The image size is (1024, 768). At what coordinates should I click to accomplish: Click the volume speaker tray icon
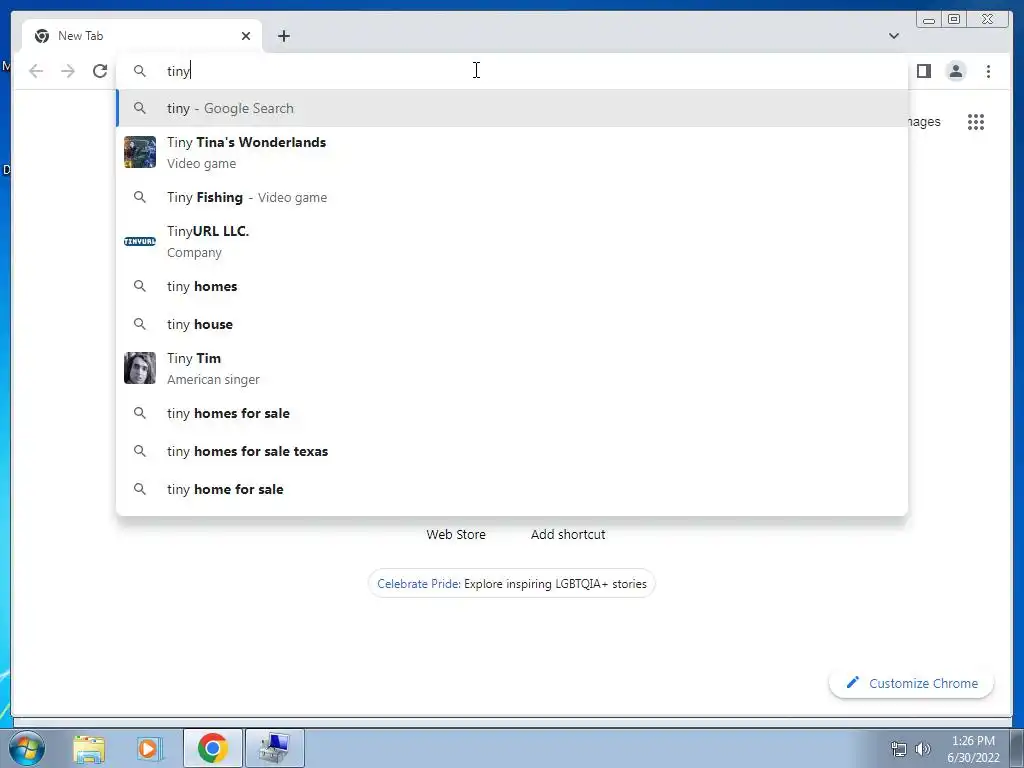(923, 748)
